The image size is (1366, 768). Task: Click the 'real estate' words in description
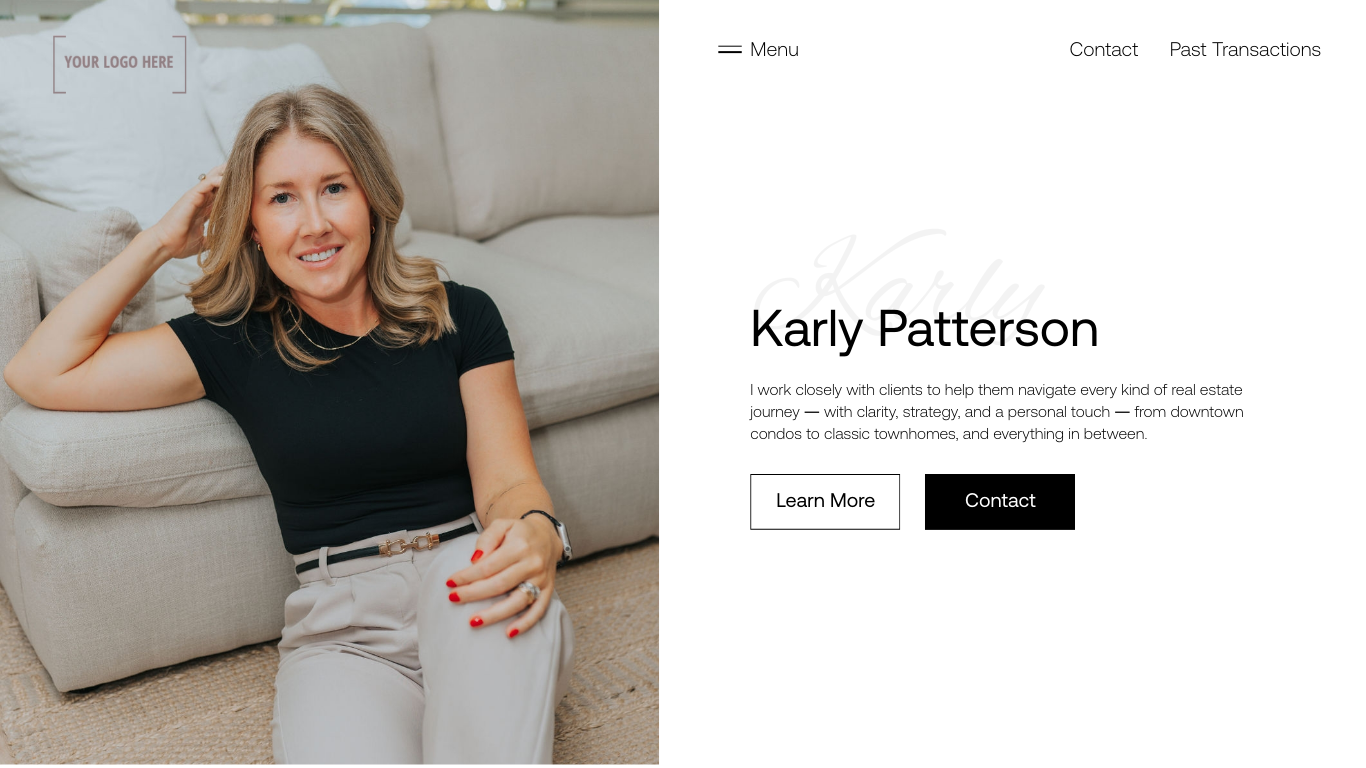pos(1207,390)
